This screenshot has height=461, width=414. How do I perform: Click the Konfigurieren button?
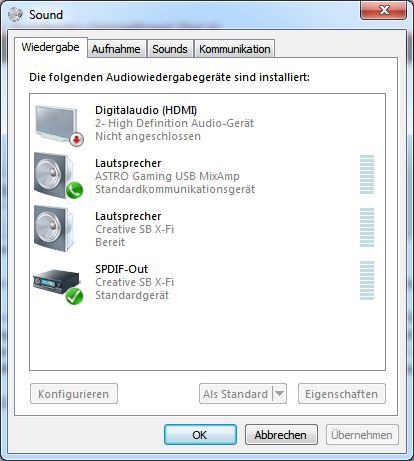[x=74, y=394]
